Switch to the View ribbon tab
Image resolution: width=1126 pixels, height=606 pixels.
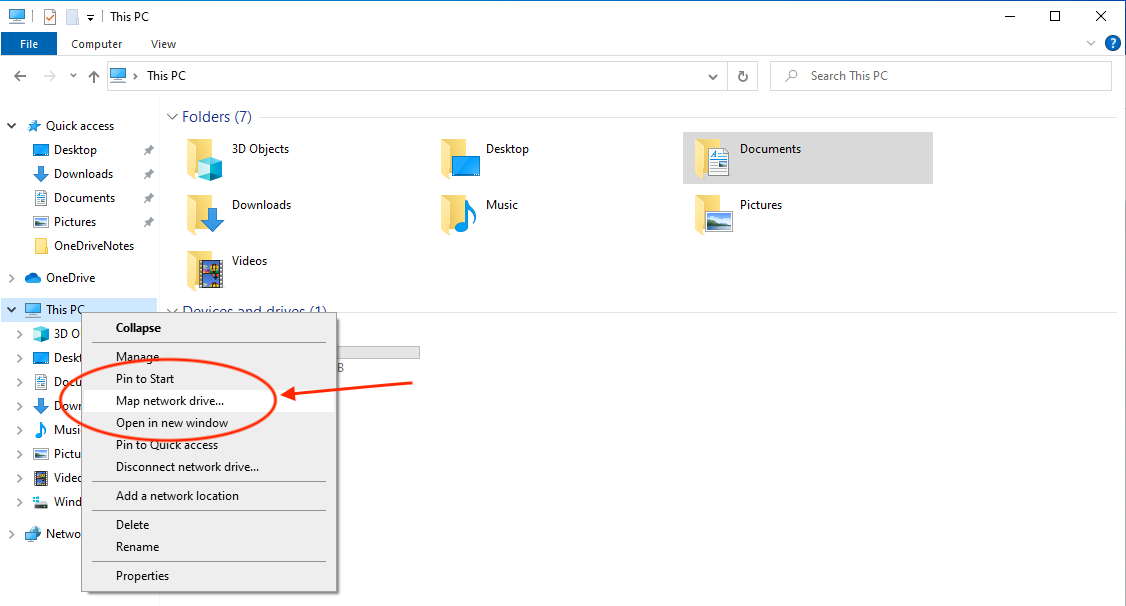pos(163,44)
